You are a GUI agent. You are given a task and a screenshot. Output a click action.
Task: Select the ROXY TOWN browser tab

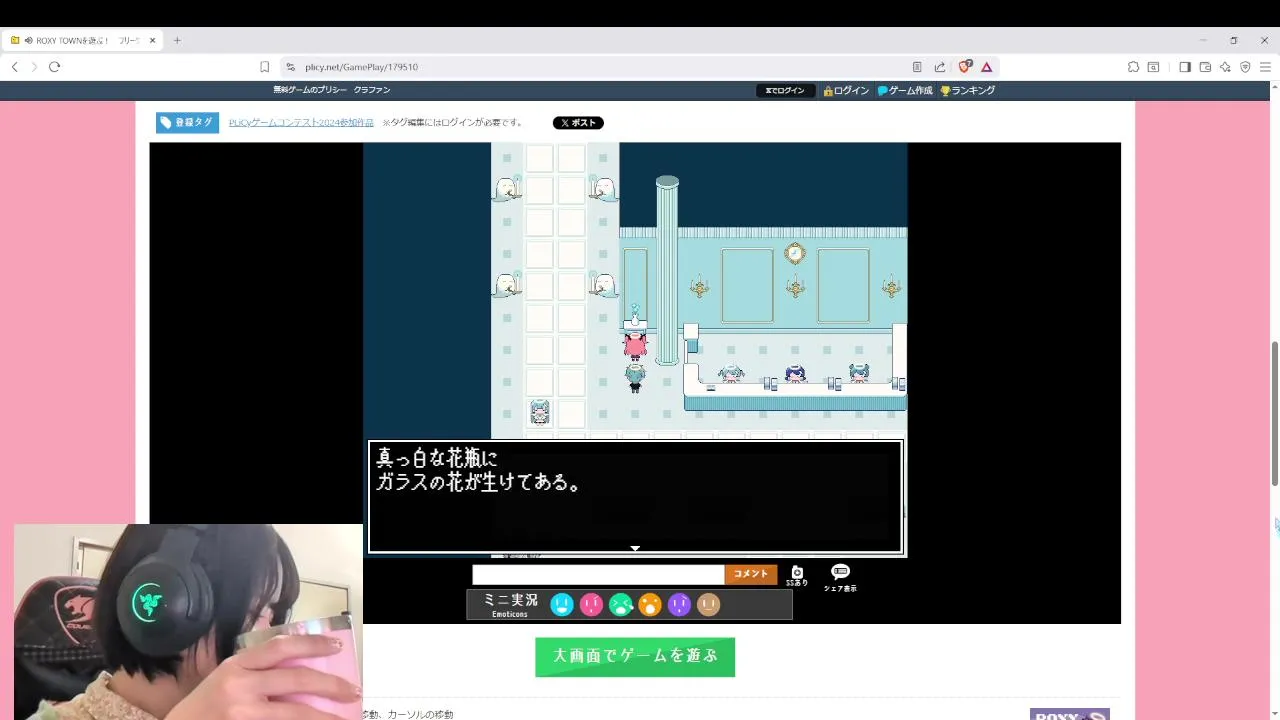82,40
